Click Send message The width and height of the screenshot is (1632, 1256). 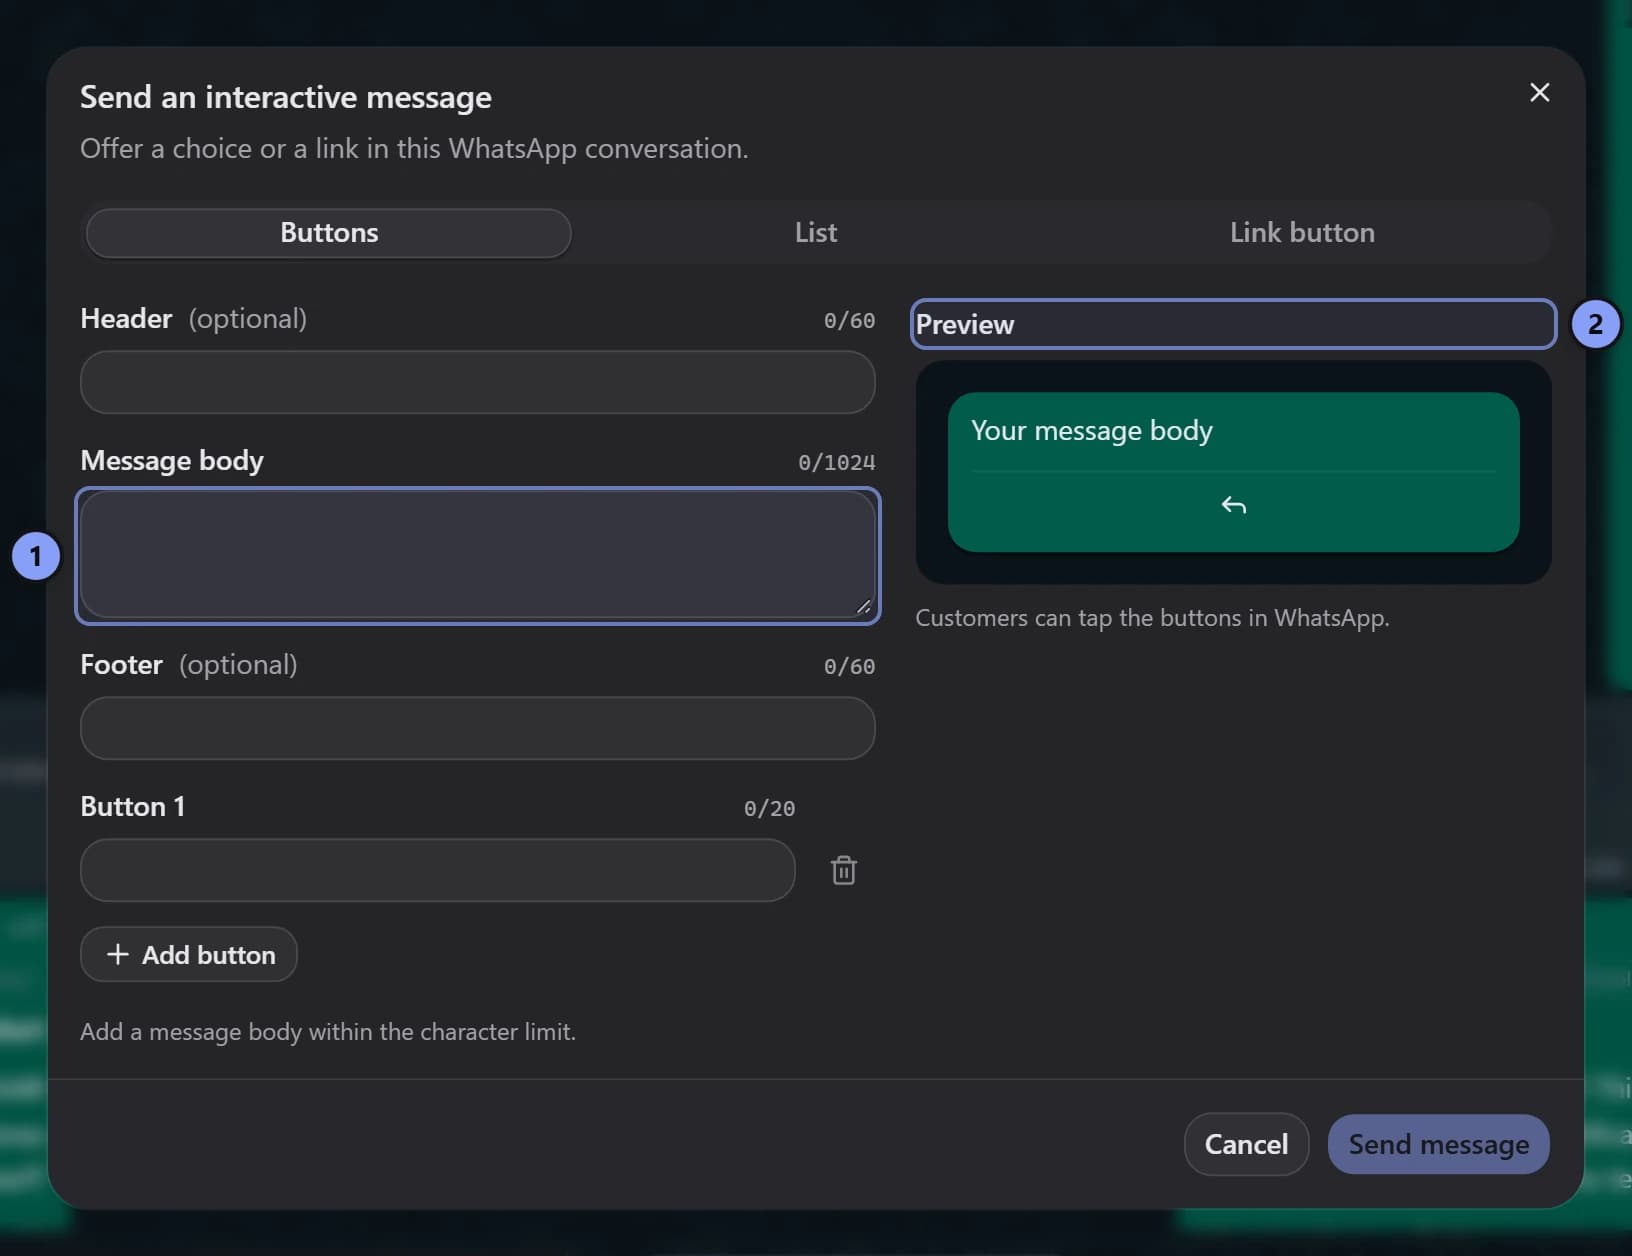pos(1438,1144)
